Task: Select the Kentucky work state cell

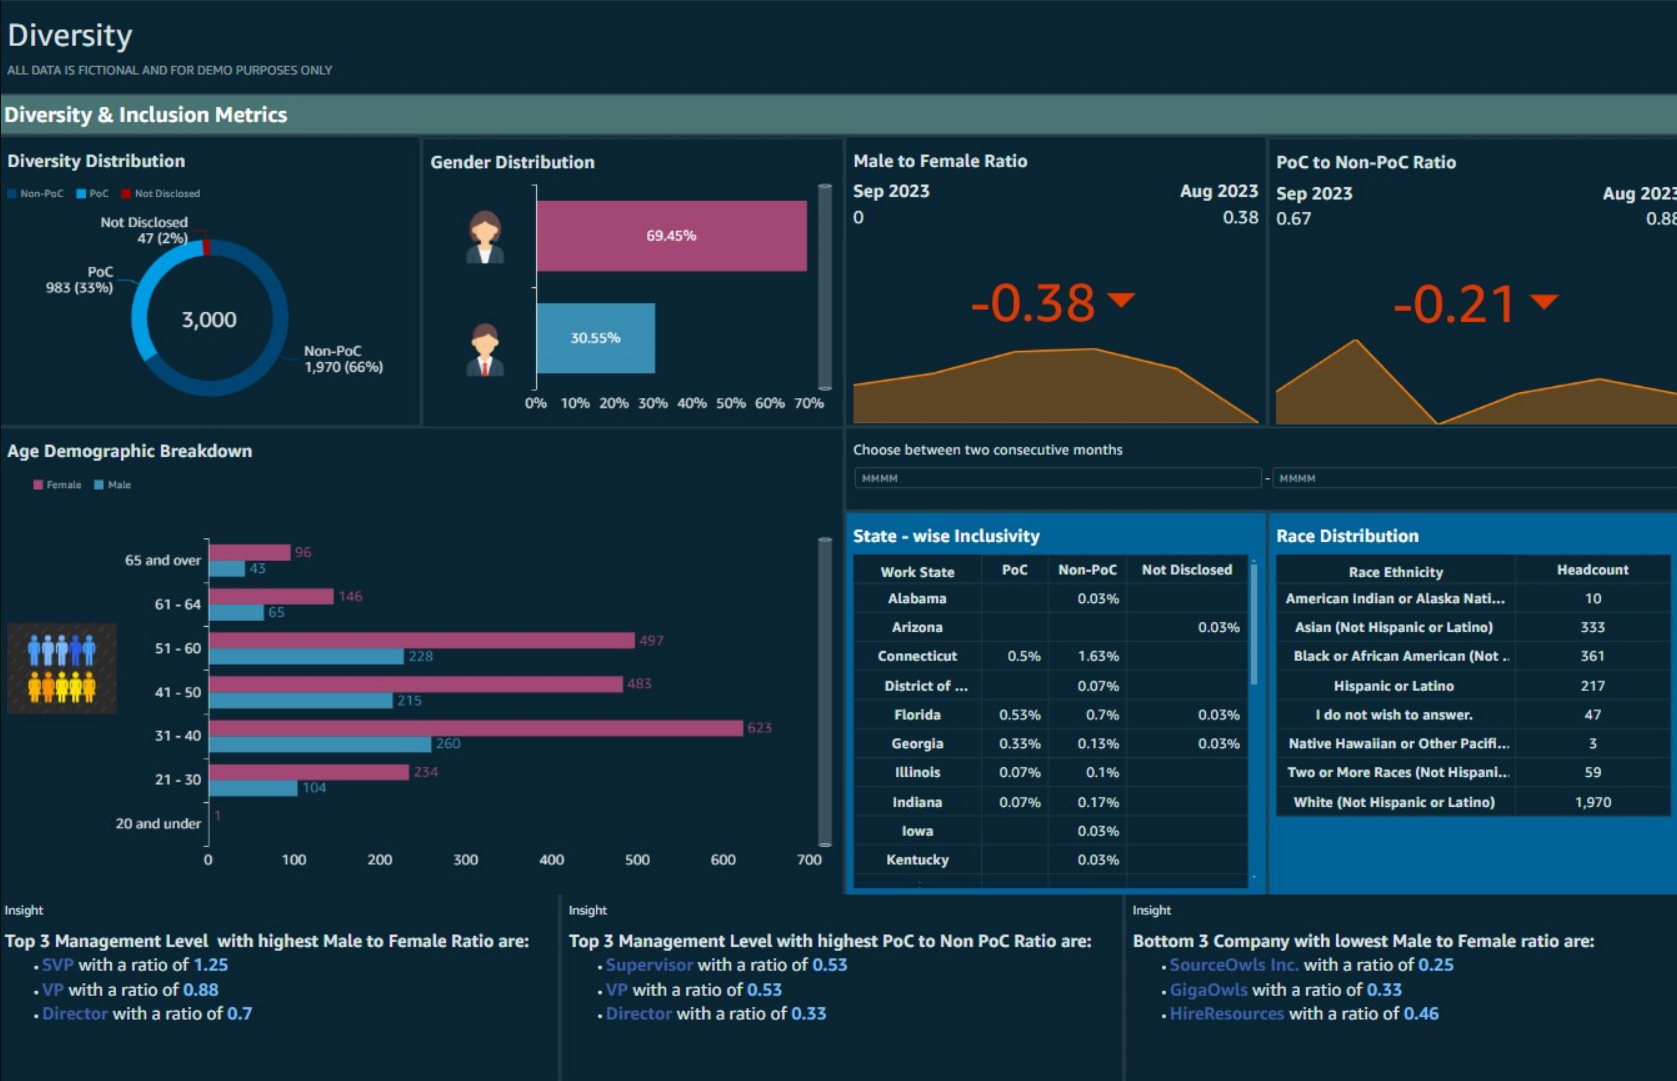Action: click(x=917, y=860)
